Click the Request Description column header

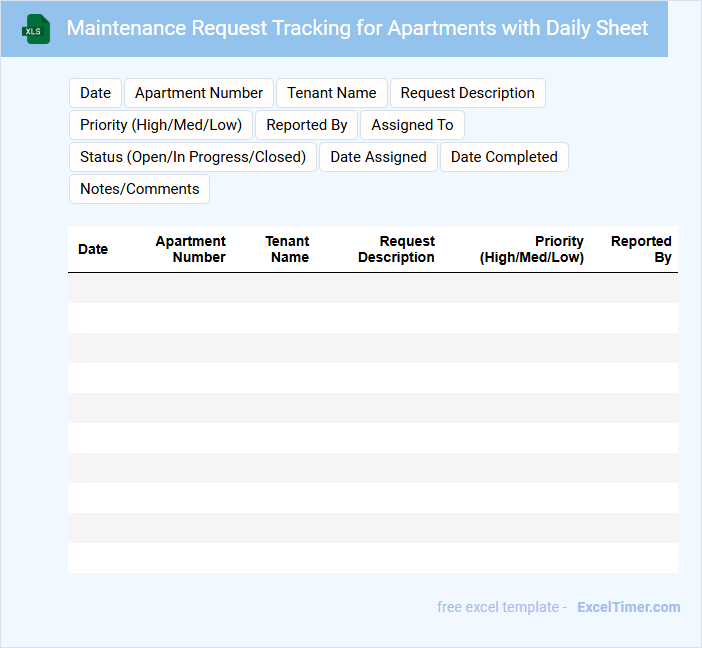[397, 249]
